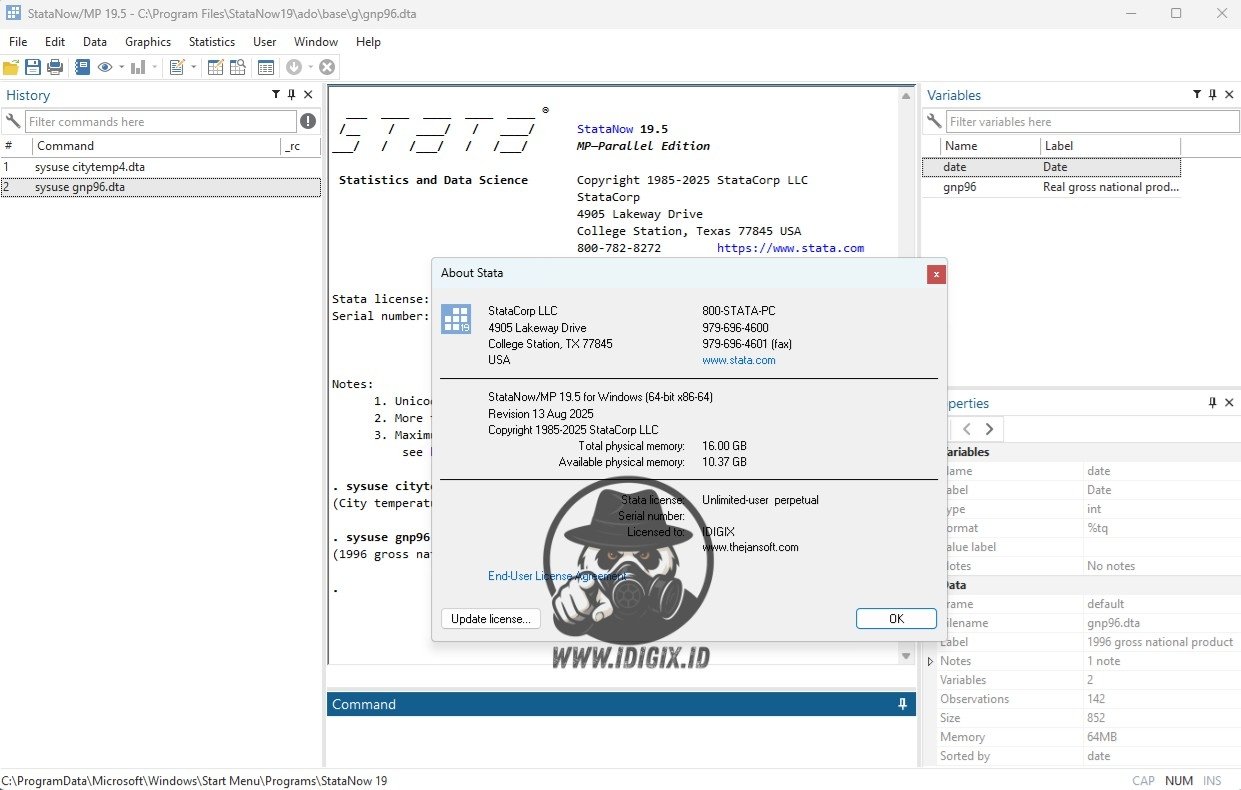Click the Results window vertical scrollbar

[x=907, y=375]
